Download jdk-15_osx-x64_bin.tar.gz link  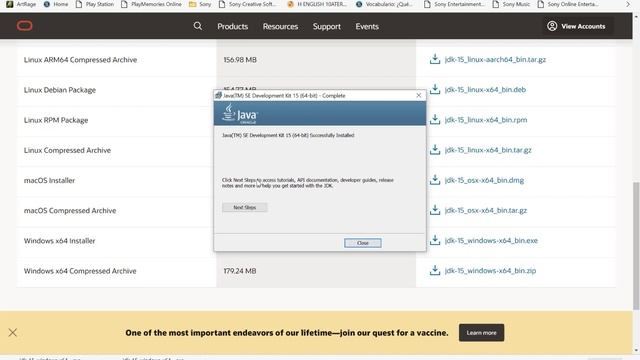486,211
